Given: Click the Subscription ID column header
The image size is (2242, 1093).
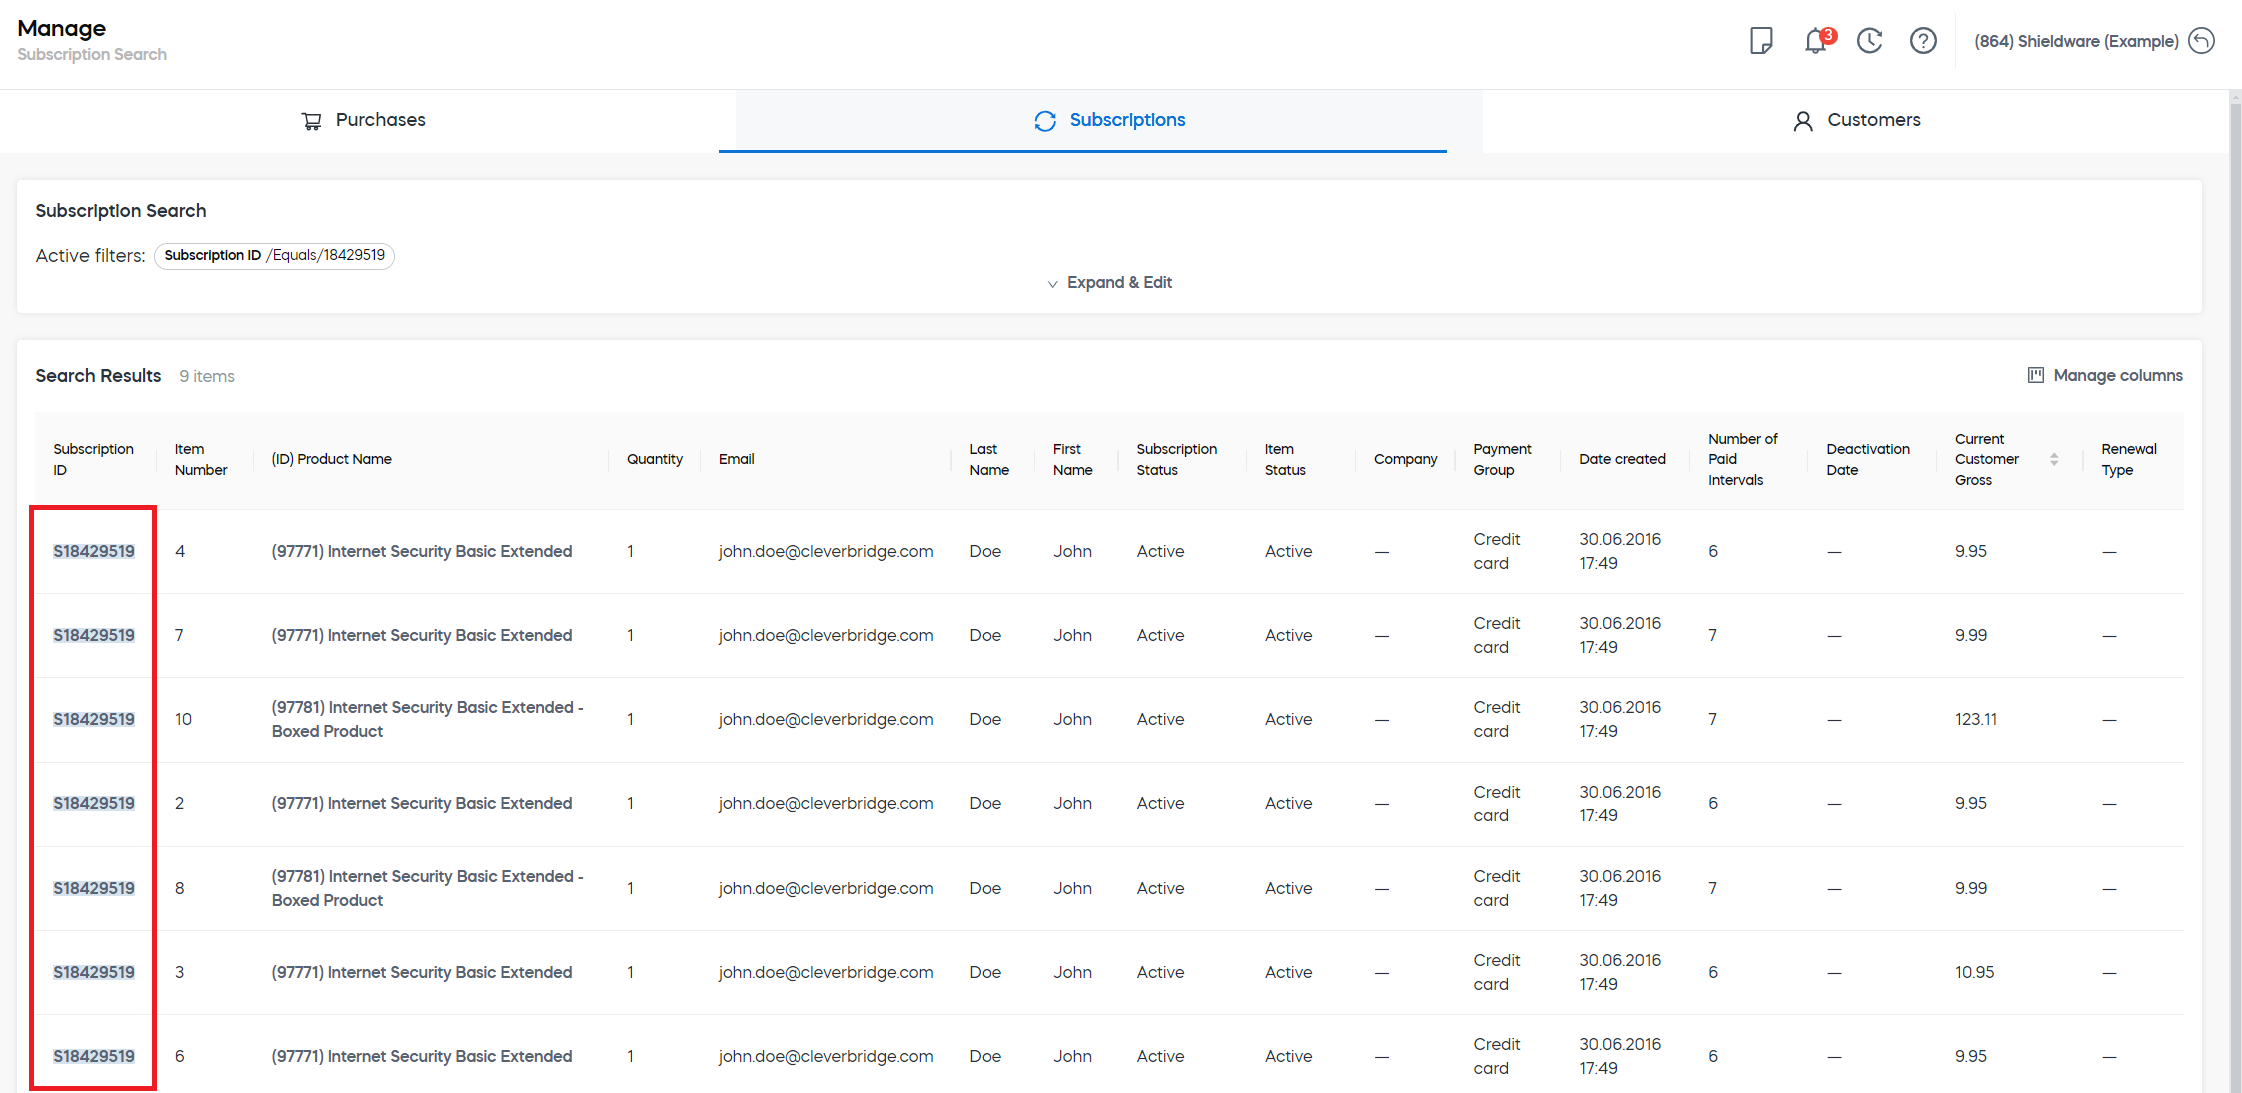Looking at the screenshot, I should 93,459.
